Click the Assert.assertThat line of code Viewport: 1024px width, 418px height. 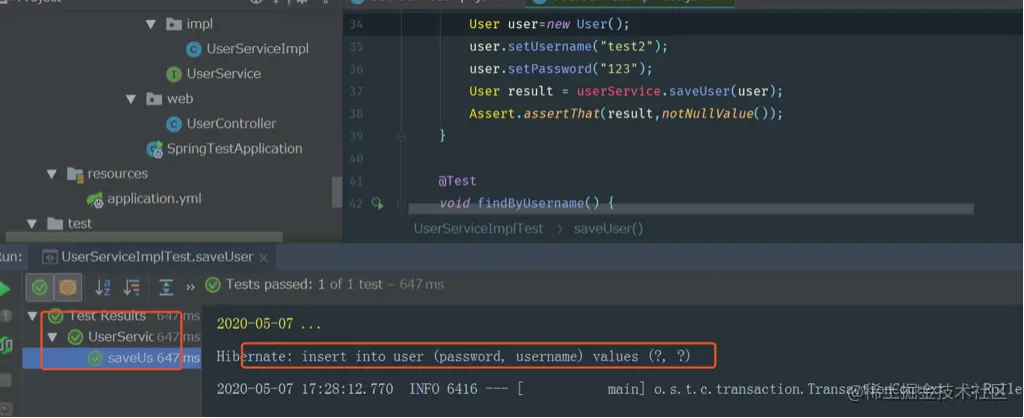[626, 114]
